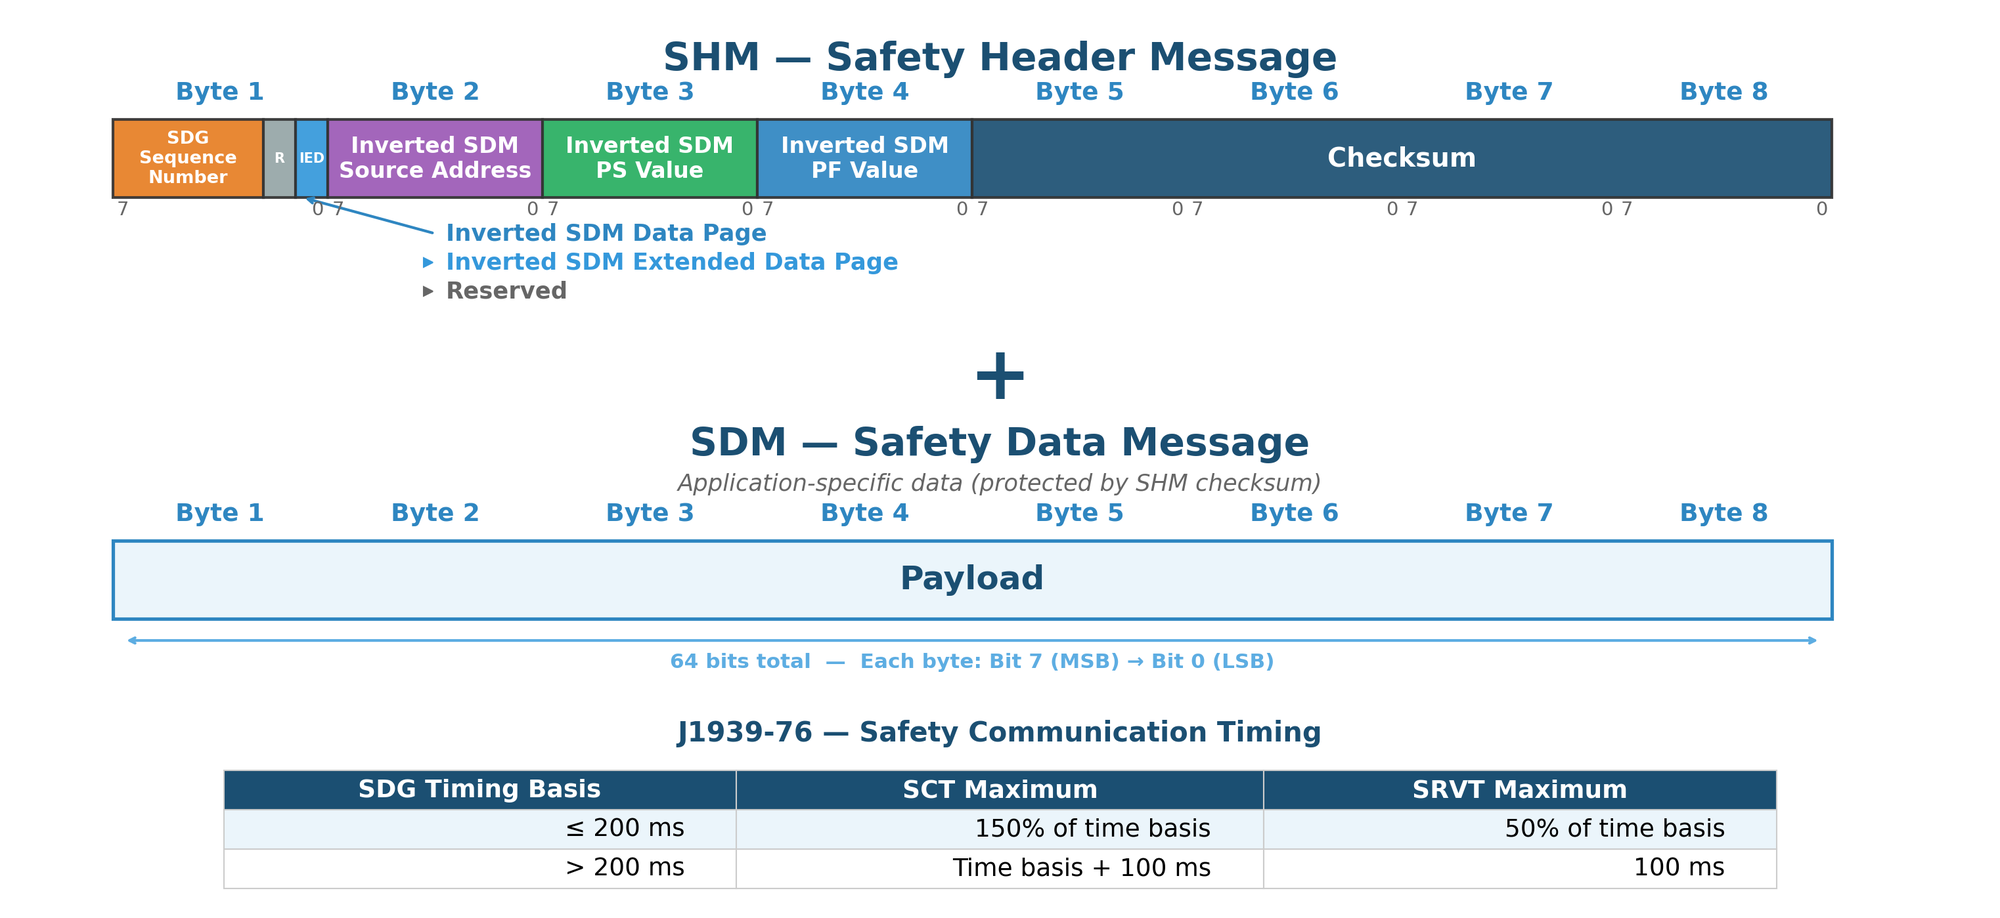Toggle the Inverted SDM Data Page callout
Viewport: 2000px width, 918px height.
605,233
